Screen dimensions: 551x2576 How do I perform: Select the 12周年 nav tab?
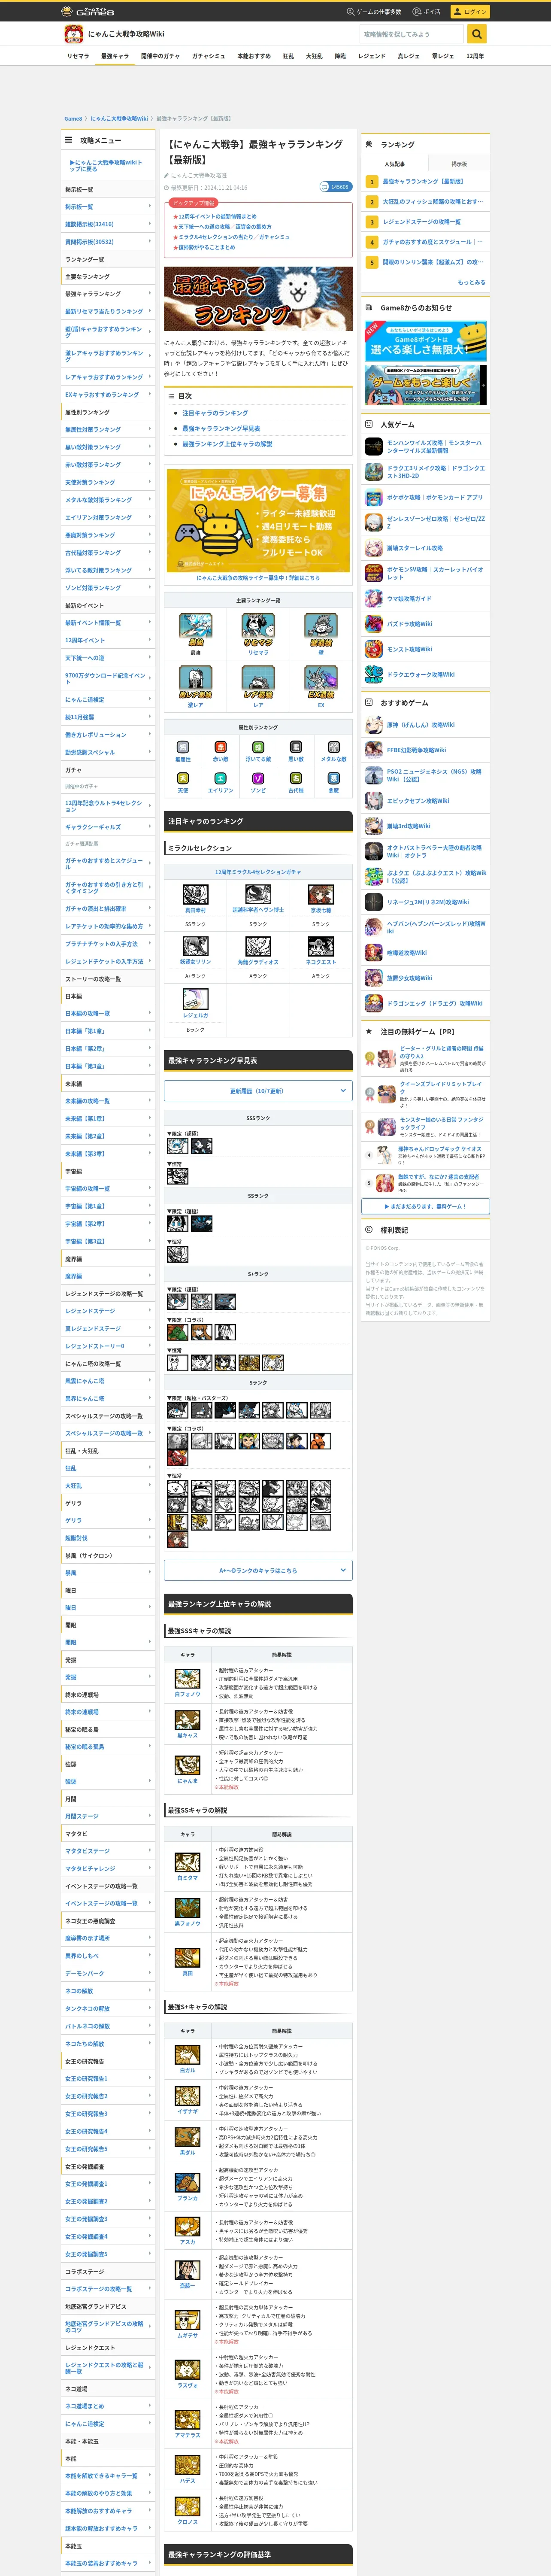475,56
